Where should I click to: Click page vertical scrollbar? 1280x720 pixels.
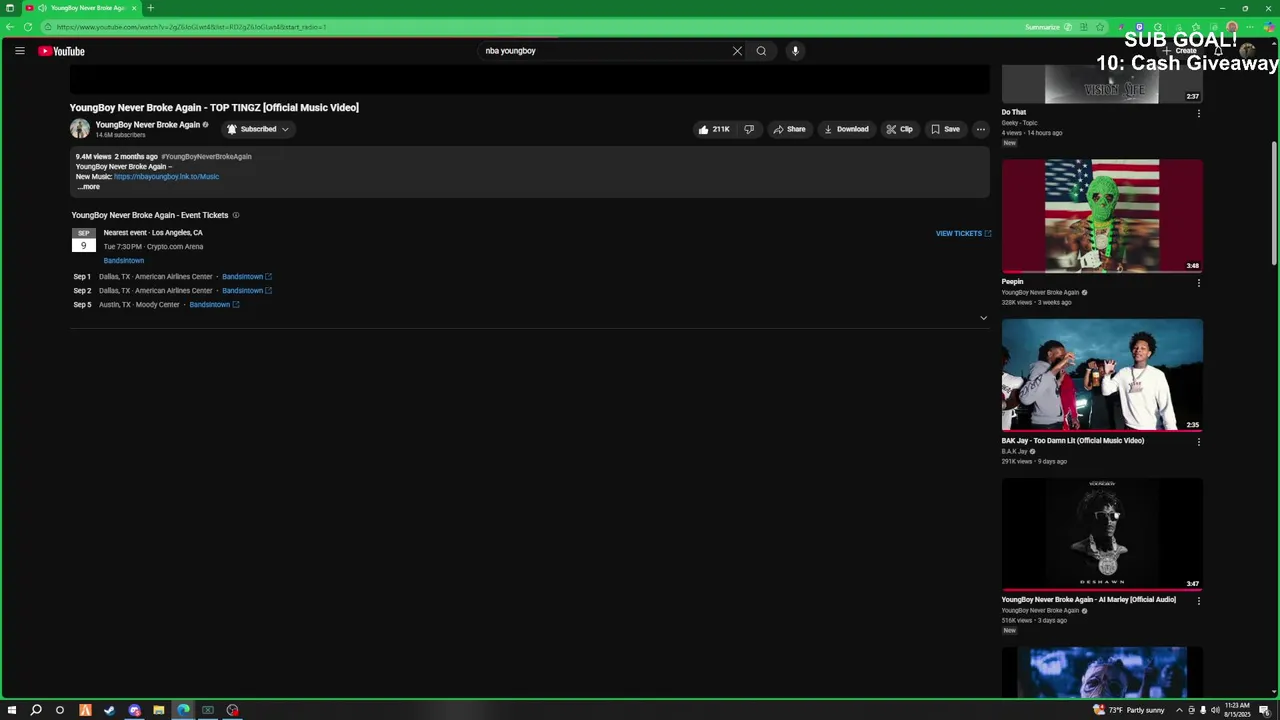1273,203
